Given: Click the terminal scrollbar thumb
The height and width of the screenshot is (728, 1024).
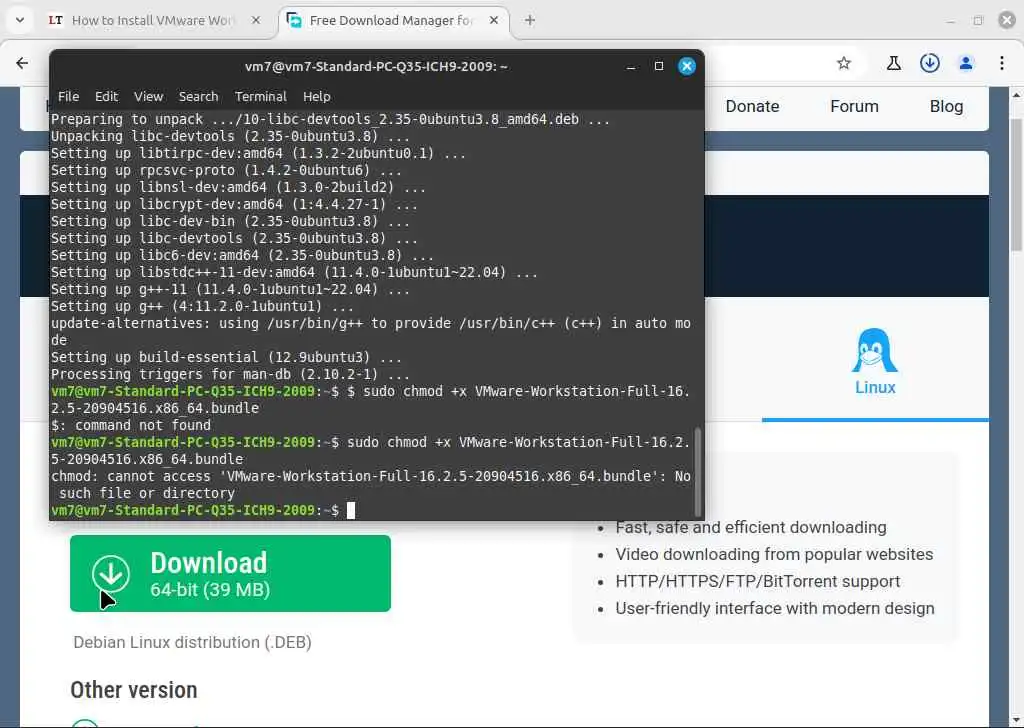Looking at the screenshot, I should coord(697,471).
